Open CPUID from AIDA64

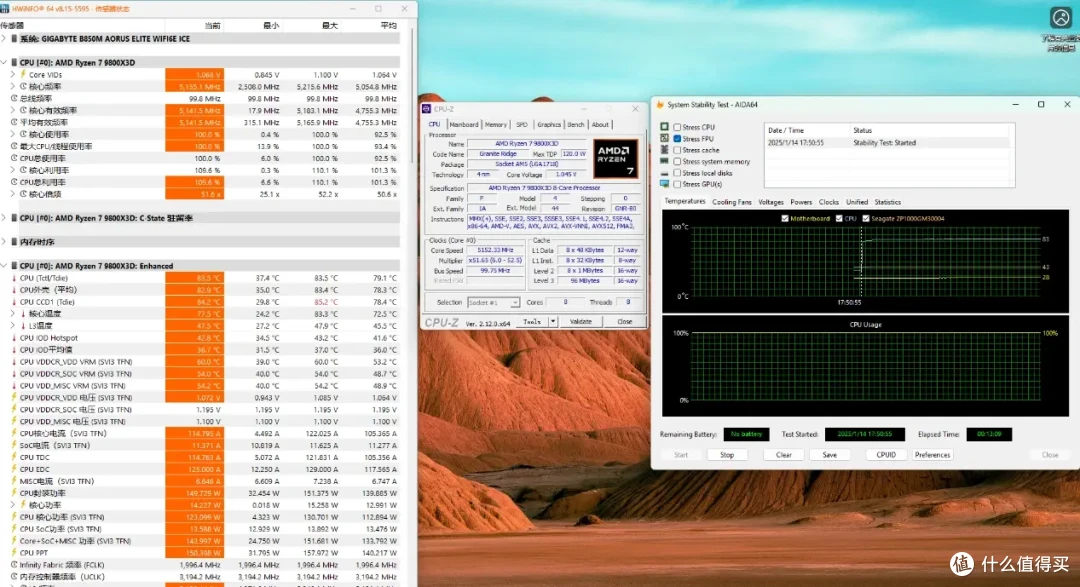[886, 455]
